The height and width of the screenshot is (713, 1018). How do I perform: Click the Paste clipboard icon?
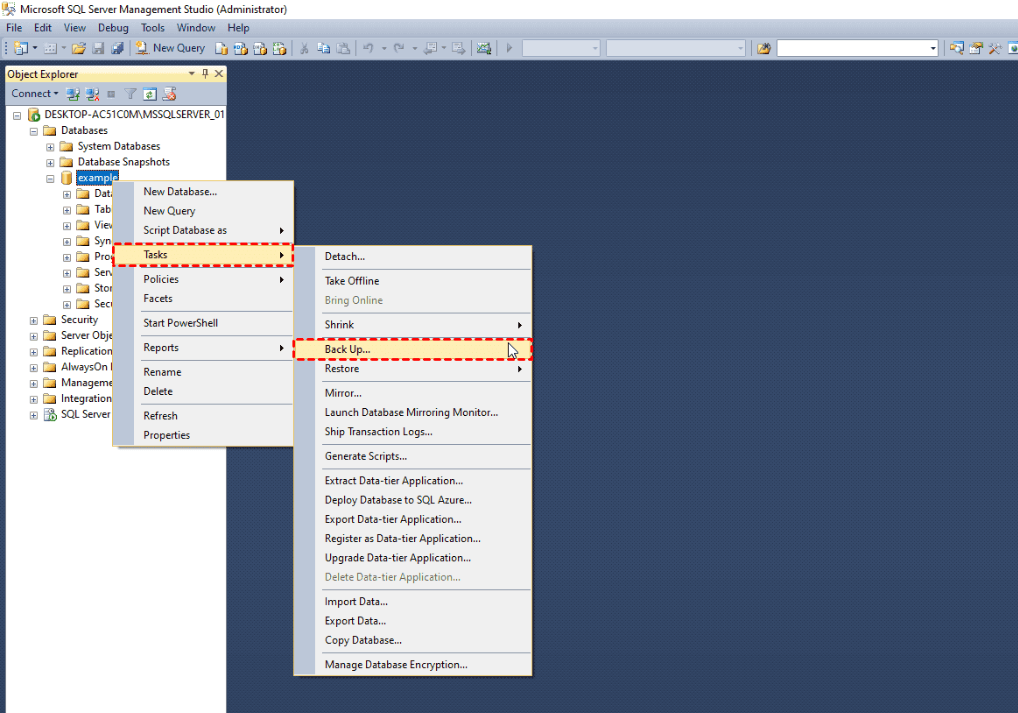click(x=343, y=48)
